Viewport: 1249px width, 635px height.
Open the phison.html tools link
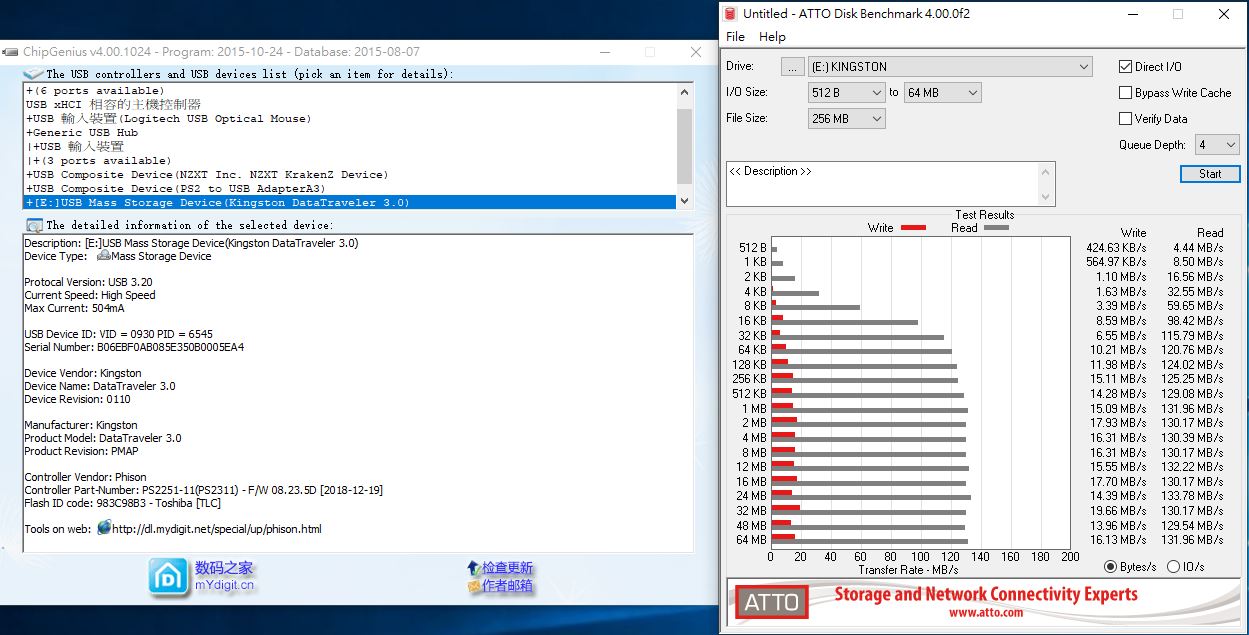[217, 529]
